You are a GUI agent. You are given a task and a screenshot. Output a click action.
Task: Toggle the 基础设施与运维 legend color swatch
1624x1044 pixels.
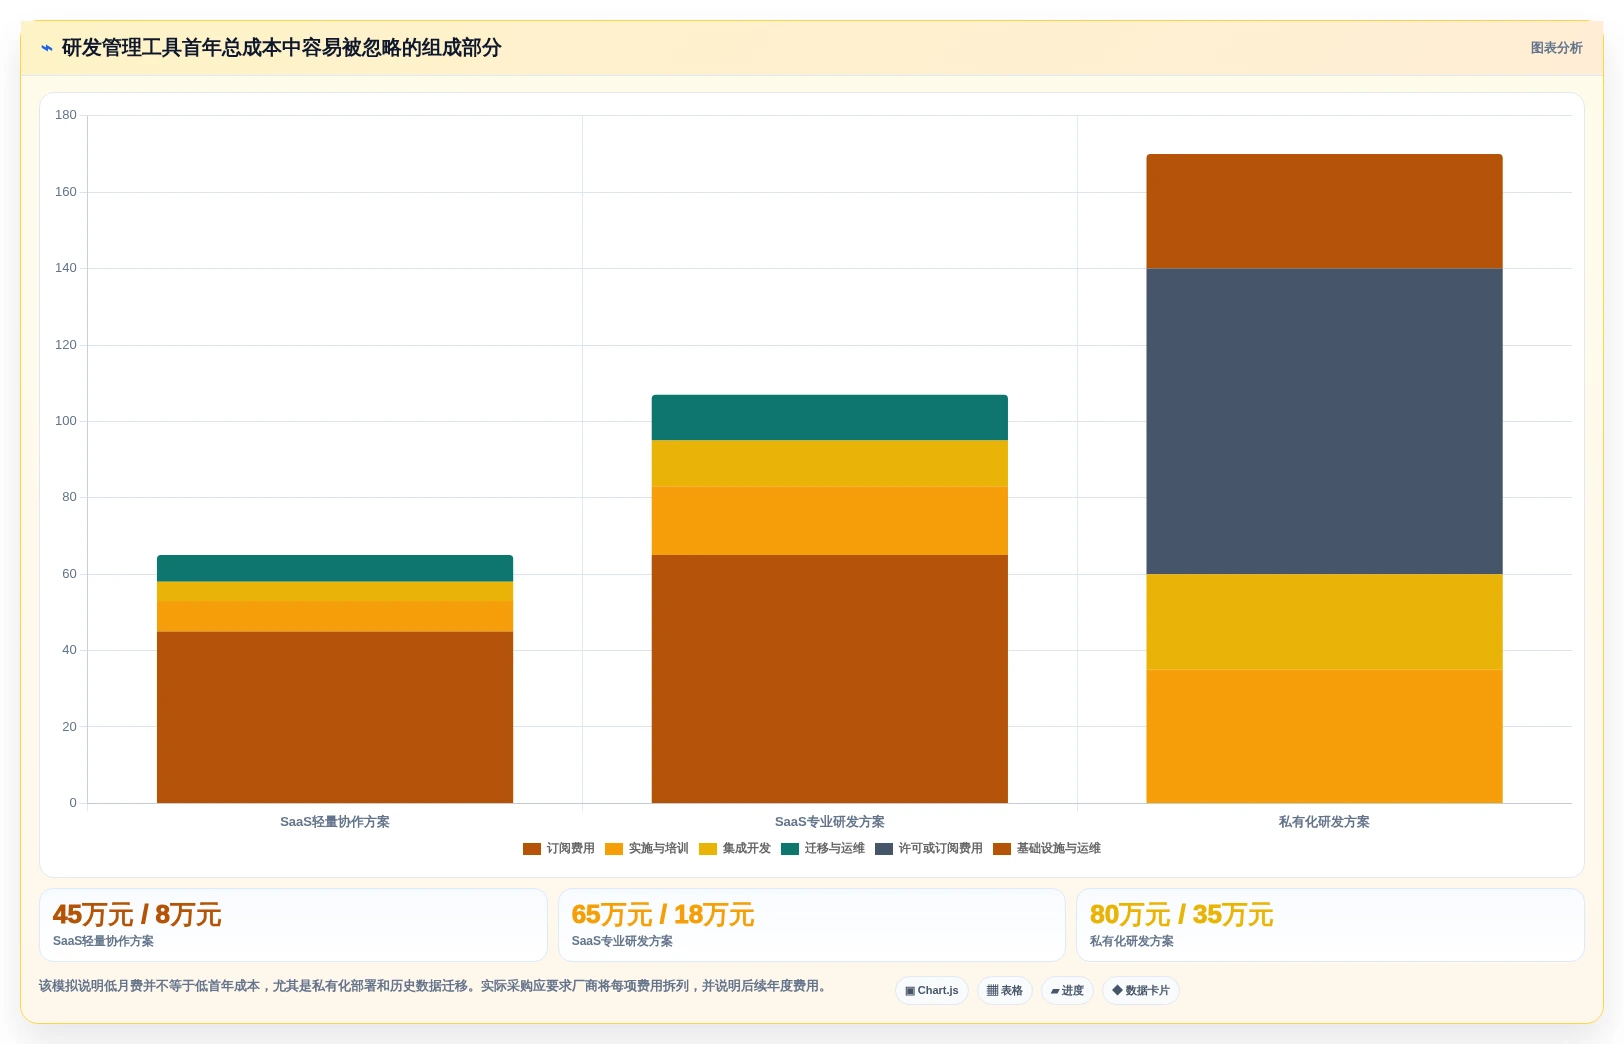click(1002, 849)
